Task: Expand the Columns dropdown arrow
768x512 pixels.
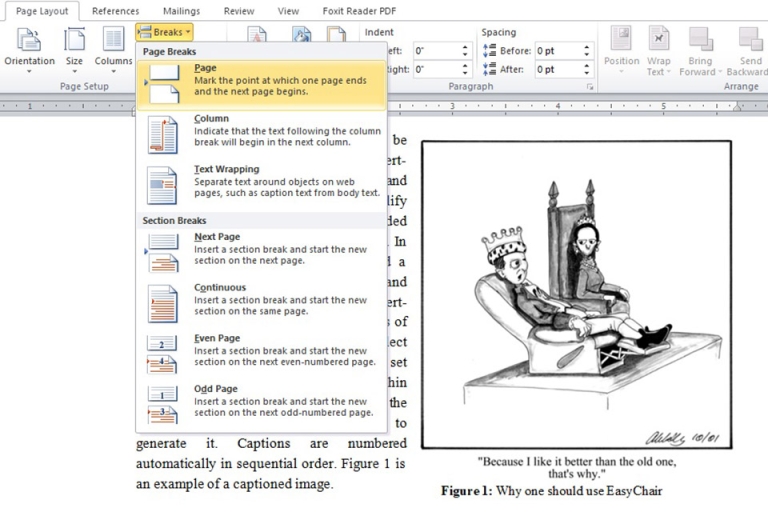Action: click(113, 72)
